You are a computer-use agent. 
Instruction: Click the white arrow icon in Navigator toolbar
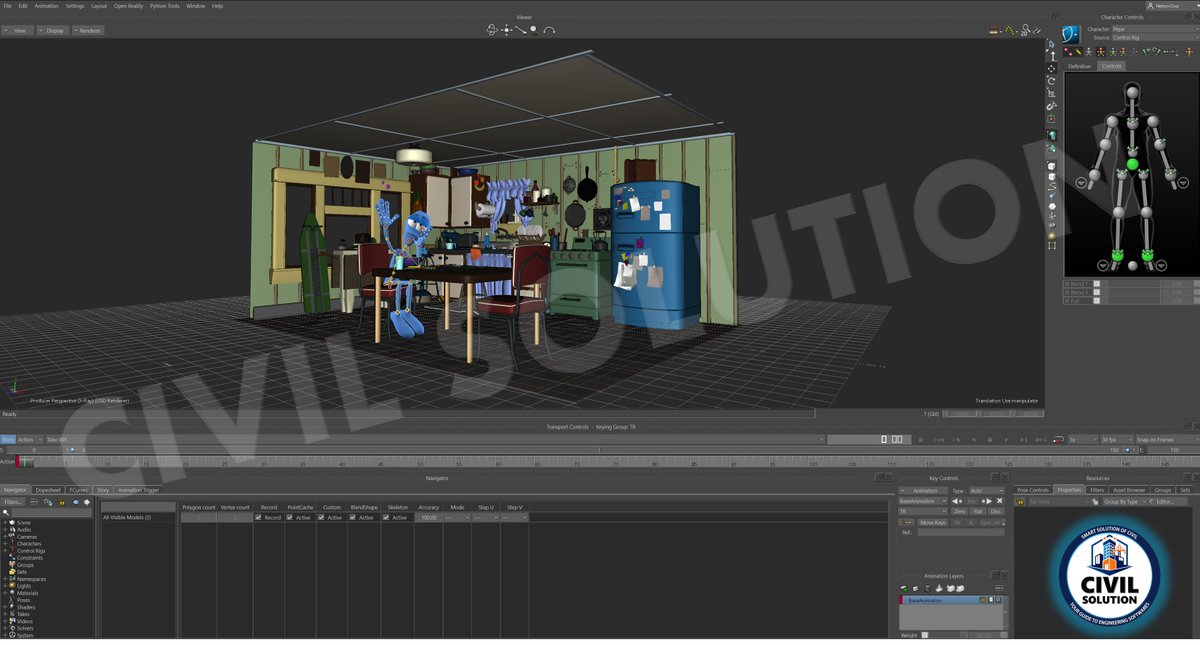point(87,502)
